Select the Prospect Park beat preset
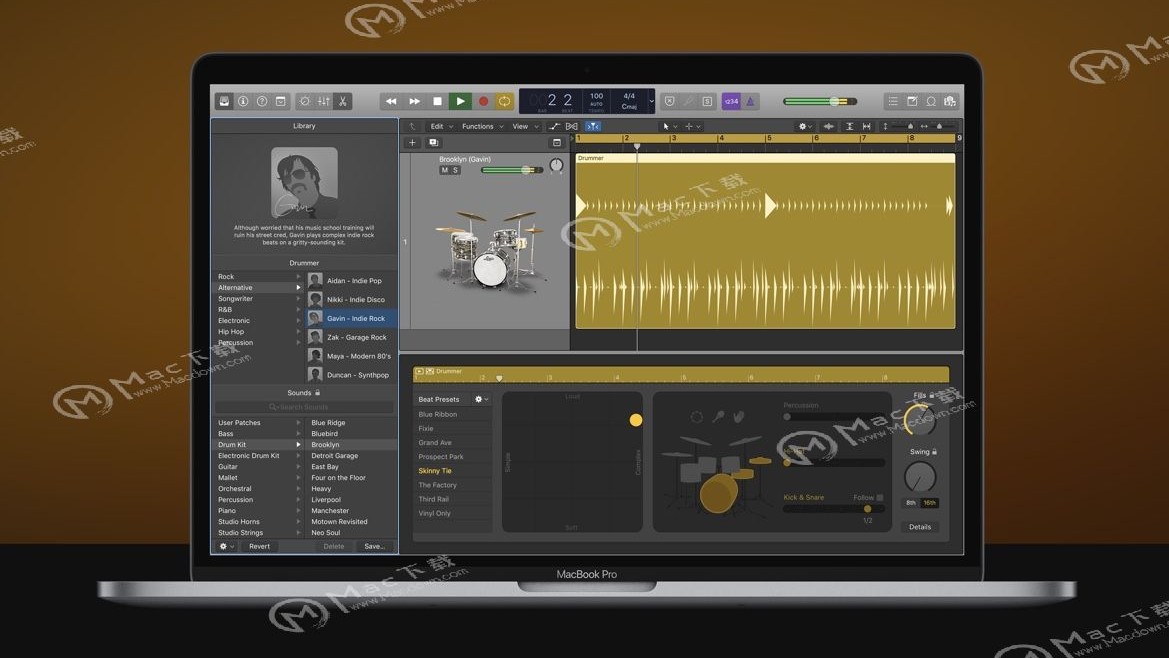Screen dimensions: 1169x658 click(441, 457)
